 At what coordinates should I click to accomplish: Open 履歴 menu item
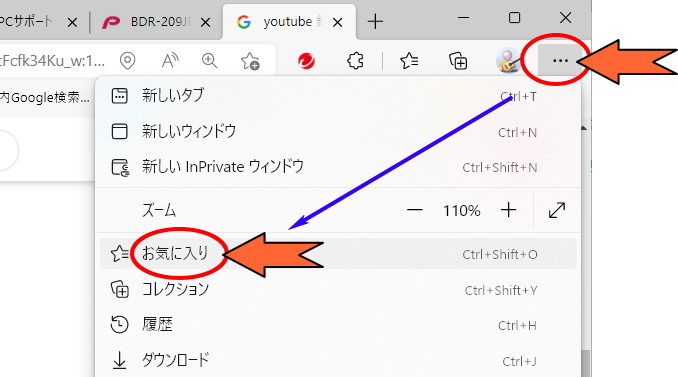pos(338,325)
